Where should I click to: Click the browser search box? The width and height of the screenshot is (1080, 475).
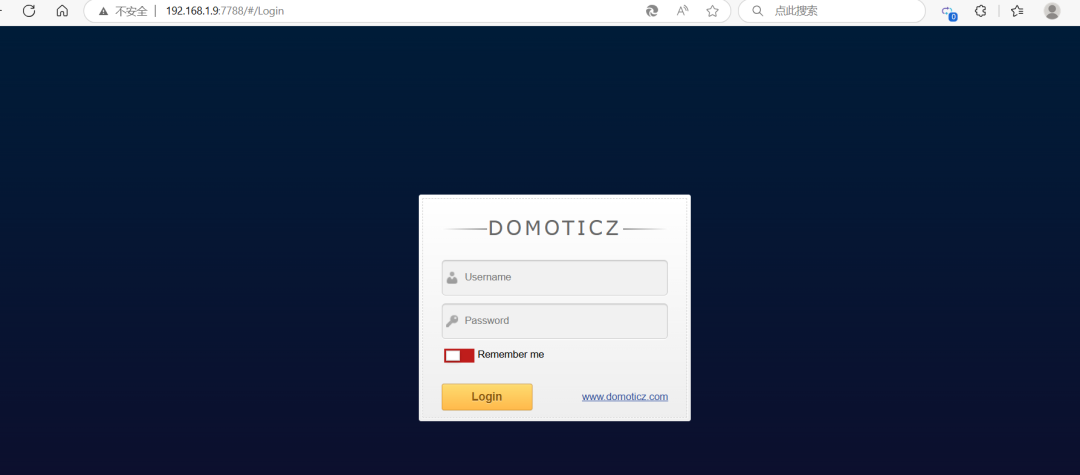831,11
